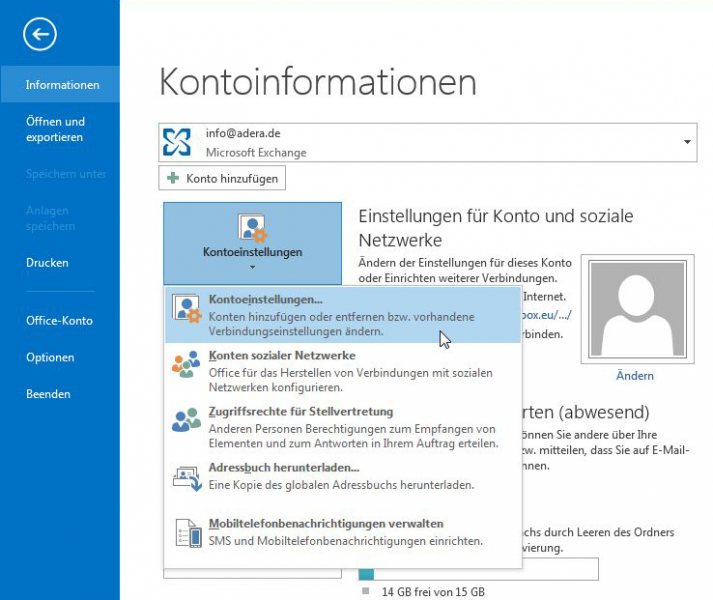Click the back arrow circle icon
The height and width of the screenshot is (600, 713).
point(40,34)
